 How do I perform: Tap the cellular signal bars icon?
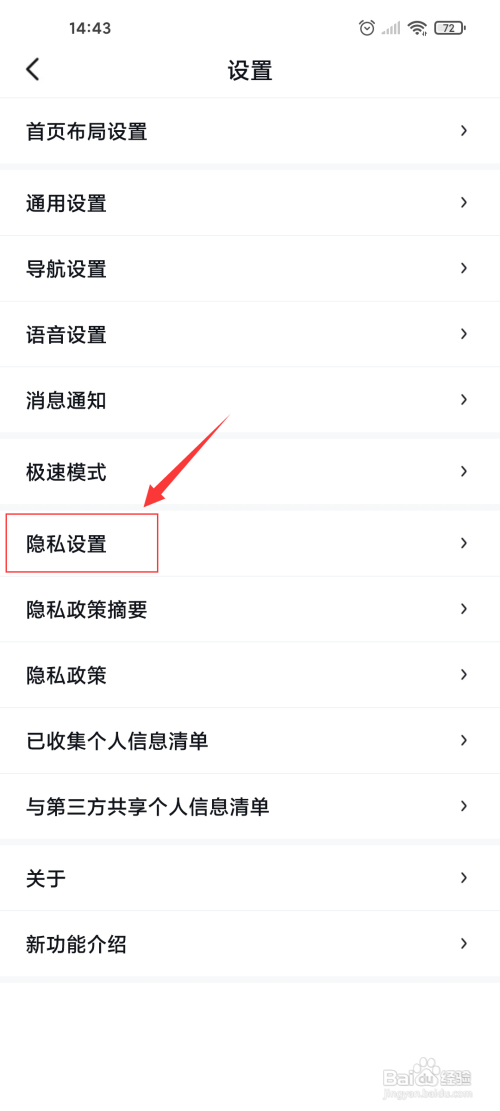[390, 28]
